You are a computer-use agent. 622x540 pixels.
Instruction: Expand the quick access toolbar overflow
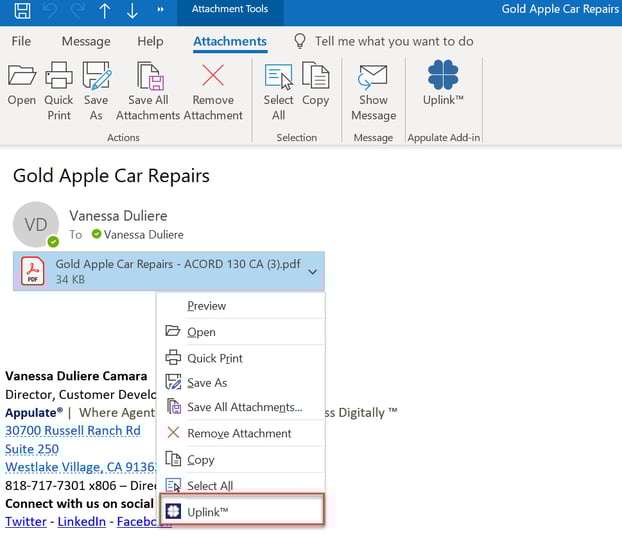pos(160,10)
